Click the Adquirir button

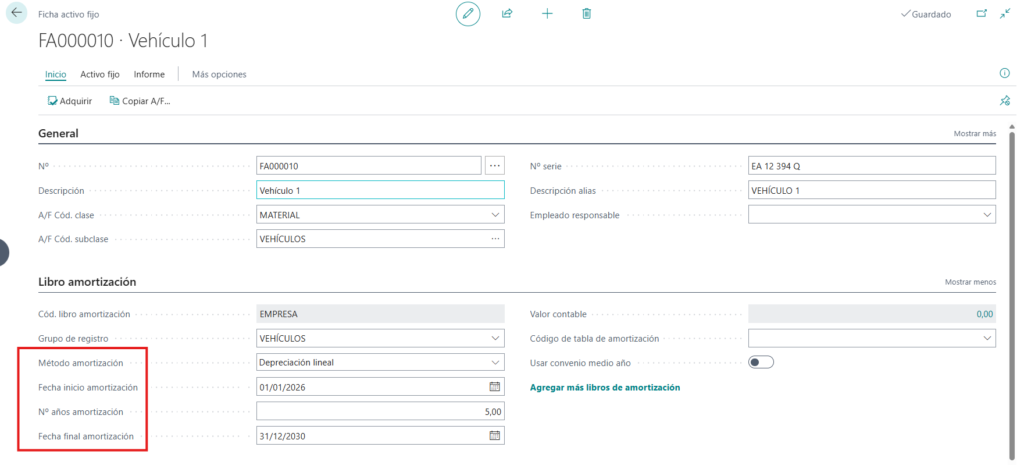pyautogui.click(x=70, y=101)
